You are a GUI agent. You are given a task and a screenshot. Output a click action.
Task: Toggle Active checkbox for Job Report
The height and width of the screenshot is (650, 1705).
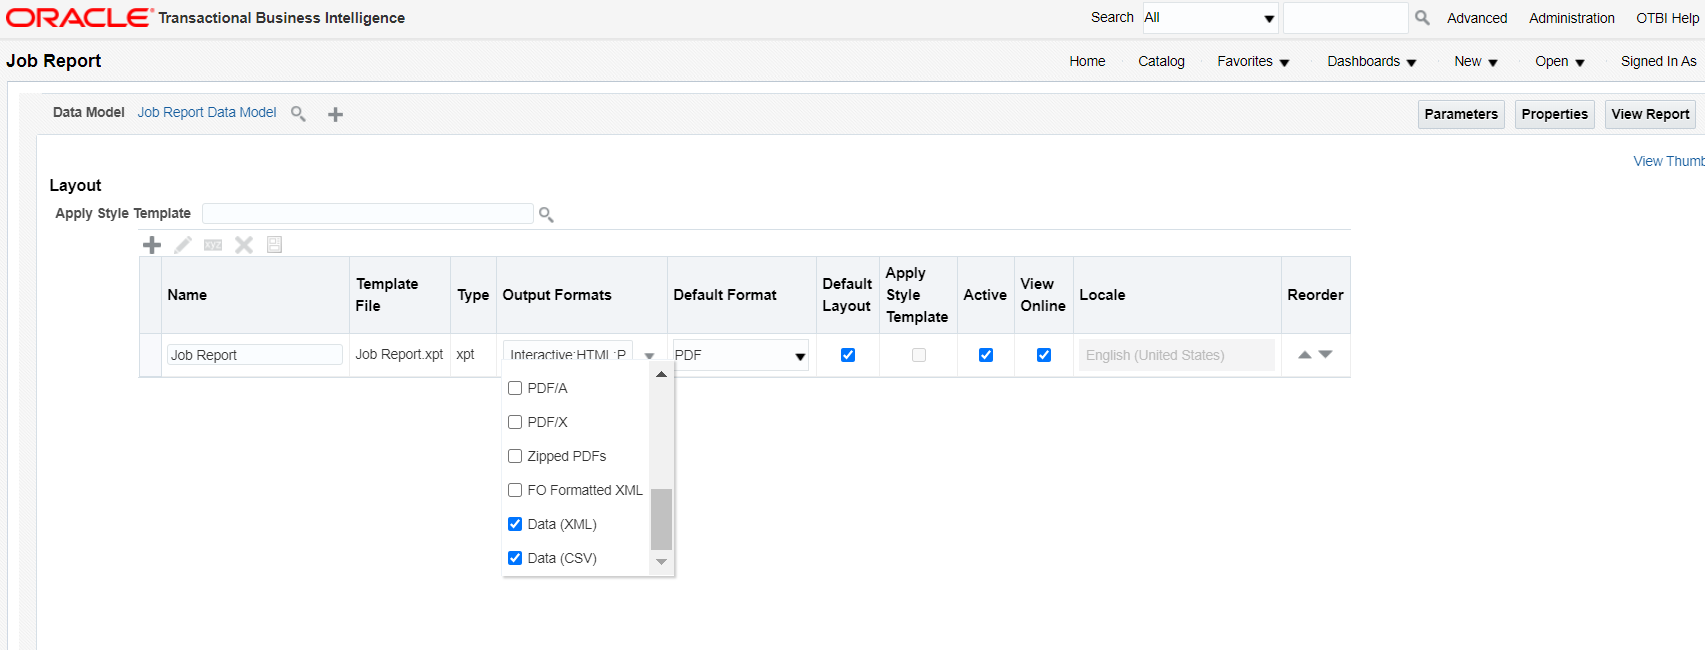point(986,355)
